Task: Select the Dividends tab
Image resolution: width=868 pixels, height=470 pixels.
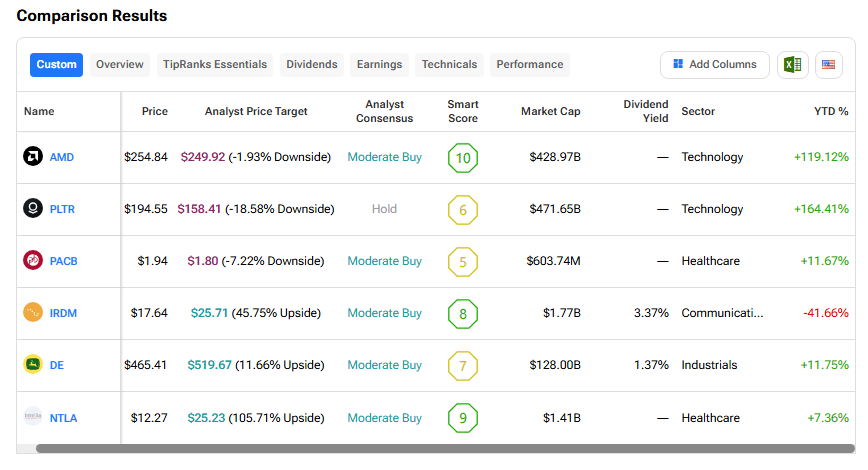Action: pyautogui.click(x=312, y=65)
